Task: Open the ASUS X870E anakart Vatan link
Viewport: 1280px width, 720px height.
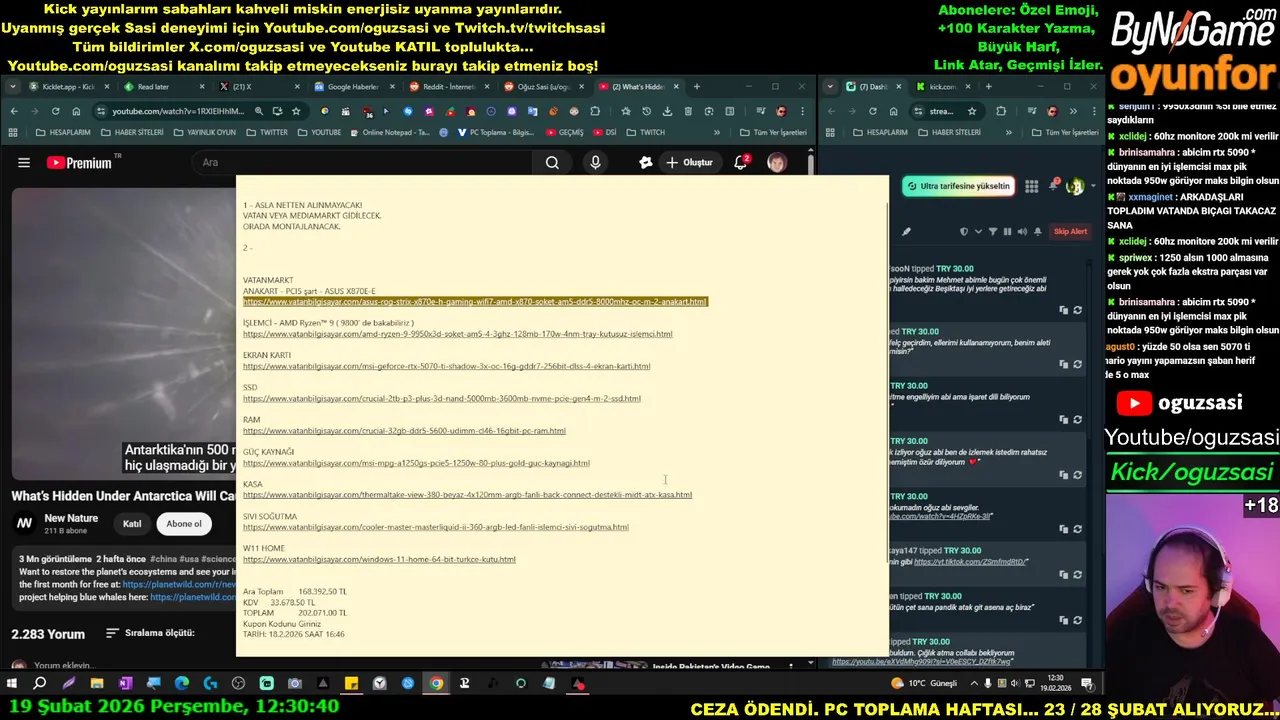Action: coord(475,302)
